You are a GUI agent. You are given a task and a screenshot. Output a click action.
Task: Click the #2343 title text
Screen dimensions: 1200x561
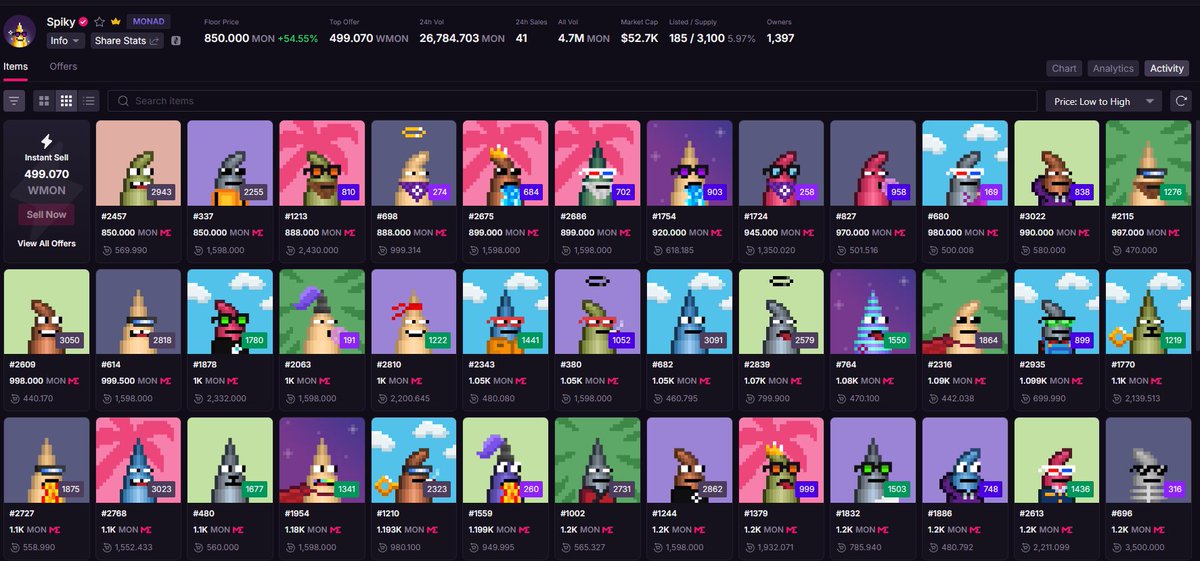(482, 365)
